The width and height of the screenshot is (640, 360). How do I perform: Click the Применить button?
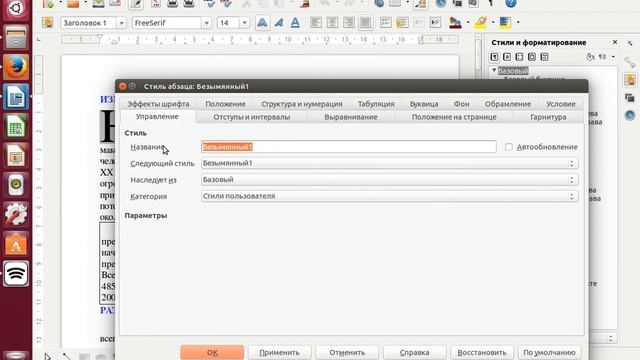279,352
